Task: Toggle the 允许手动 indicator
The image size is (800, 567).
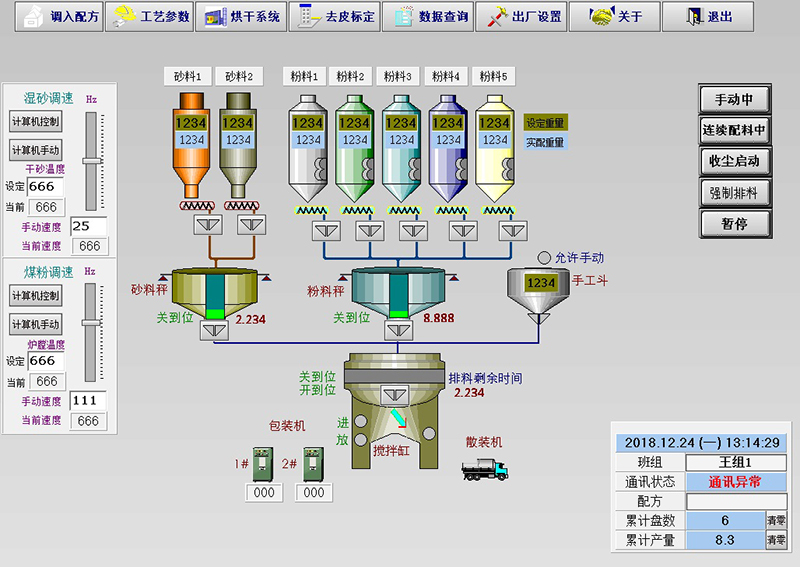Action: 545,258
